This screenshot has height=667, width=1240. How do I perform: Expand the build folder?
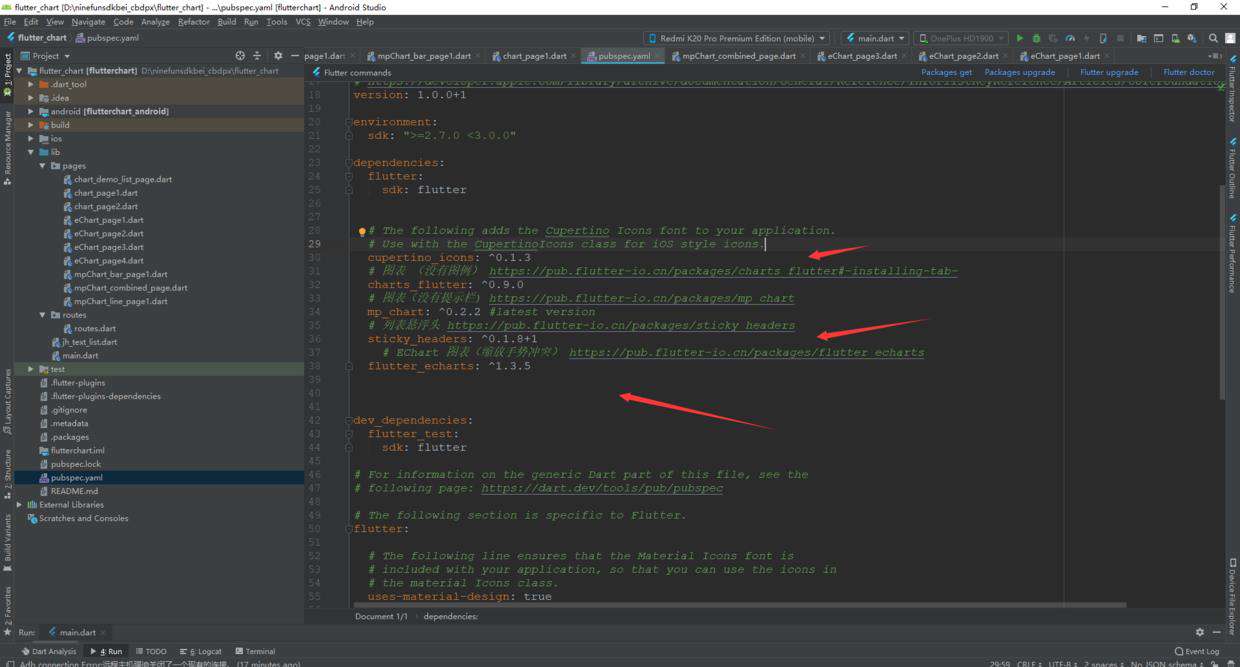tap(32, 125)
